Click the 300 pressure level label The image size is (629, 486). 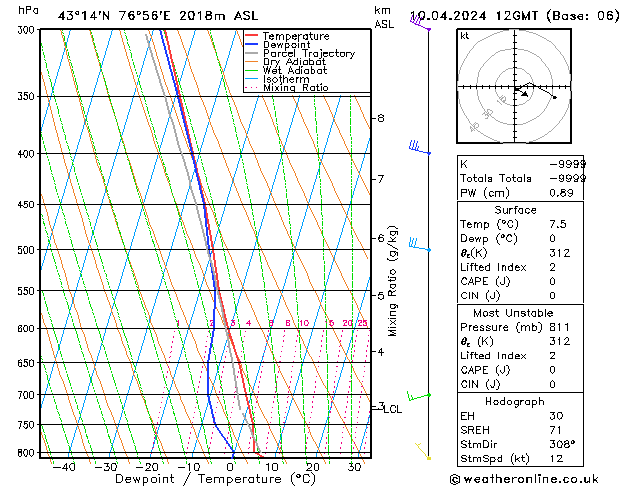pyautogui.click(x=28, y=30)
